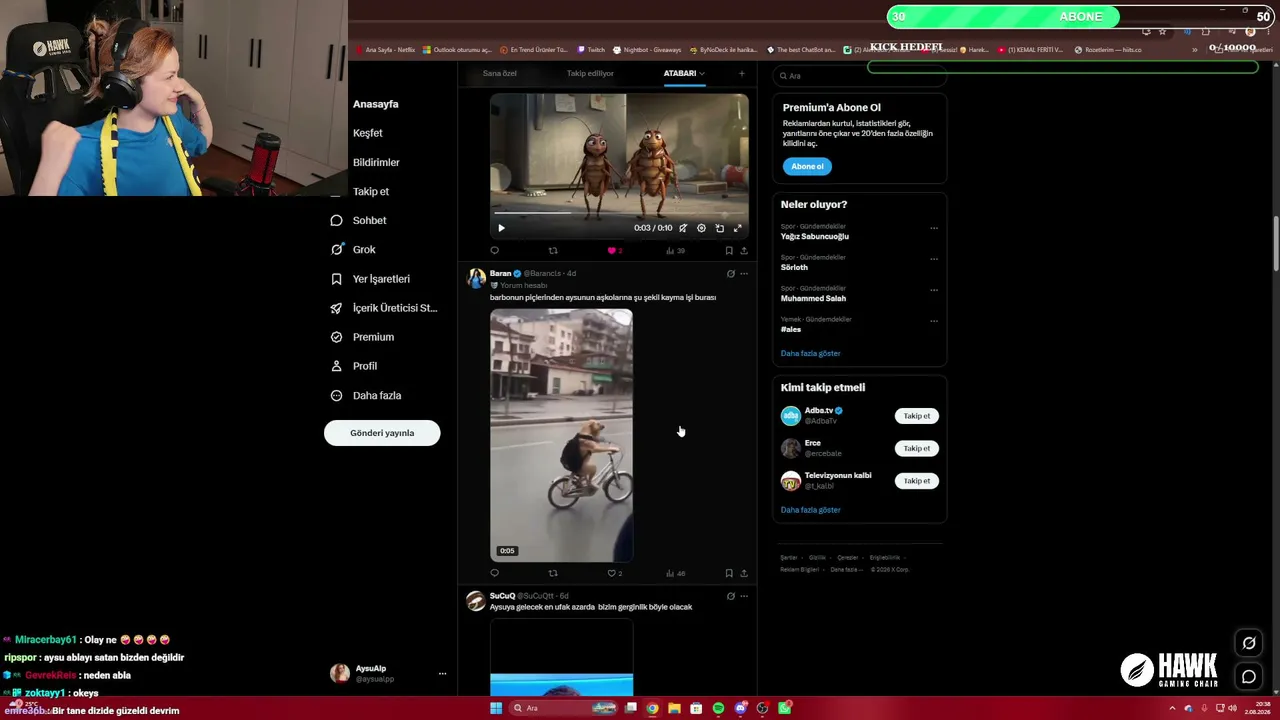Open Yer İşaretleri bookmarks icon

click(x=336, y=279)
